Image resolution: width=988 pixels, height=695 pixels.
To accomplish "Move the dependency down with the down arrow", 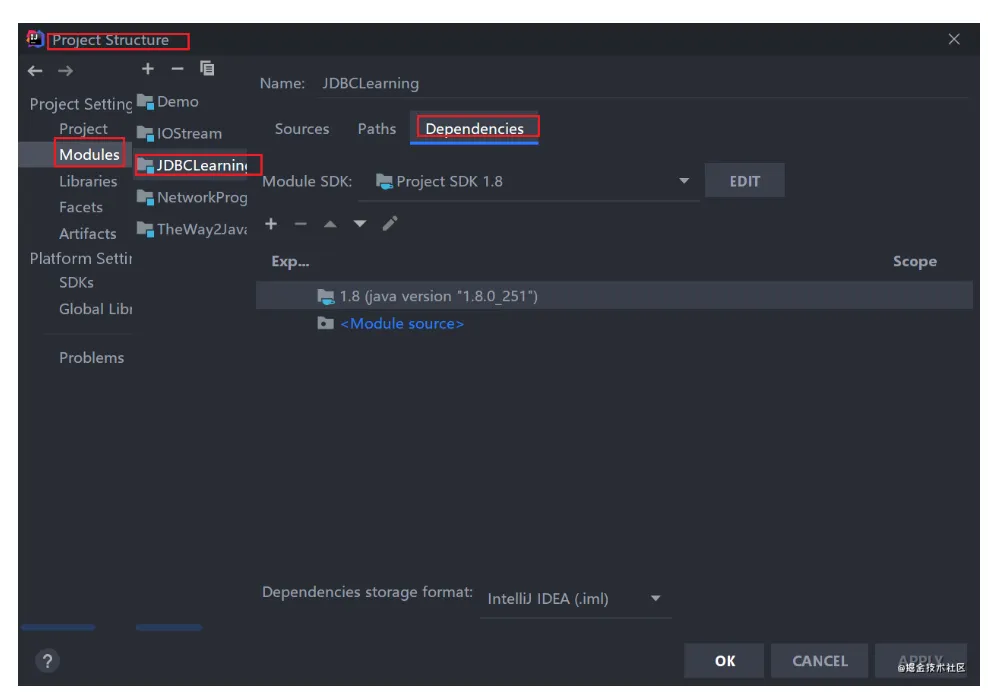I will 360,224.
